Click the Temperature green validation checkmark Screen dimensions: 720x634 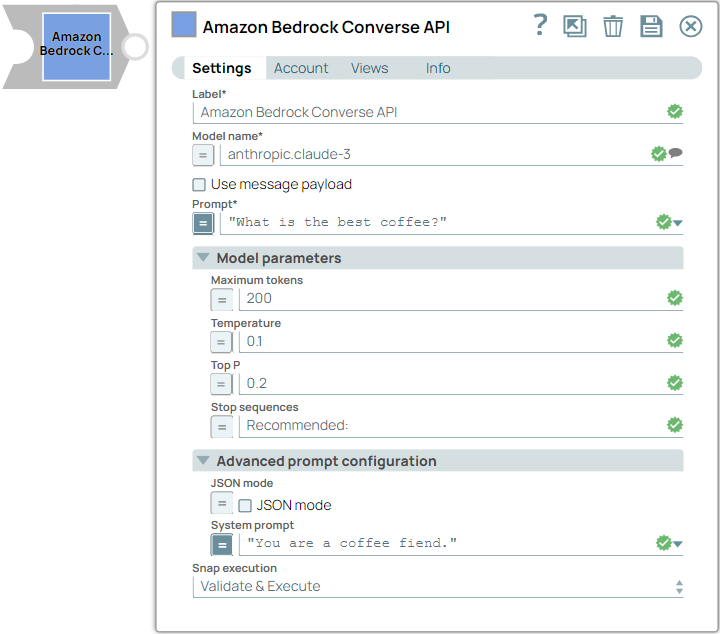click(x=675, y=340)
